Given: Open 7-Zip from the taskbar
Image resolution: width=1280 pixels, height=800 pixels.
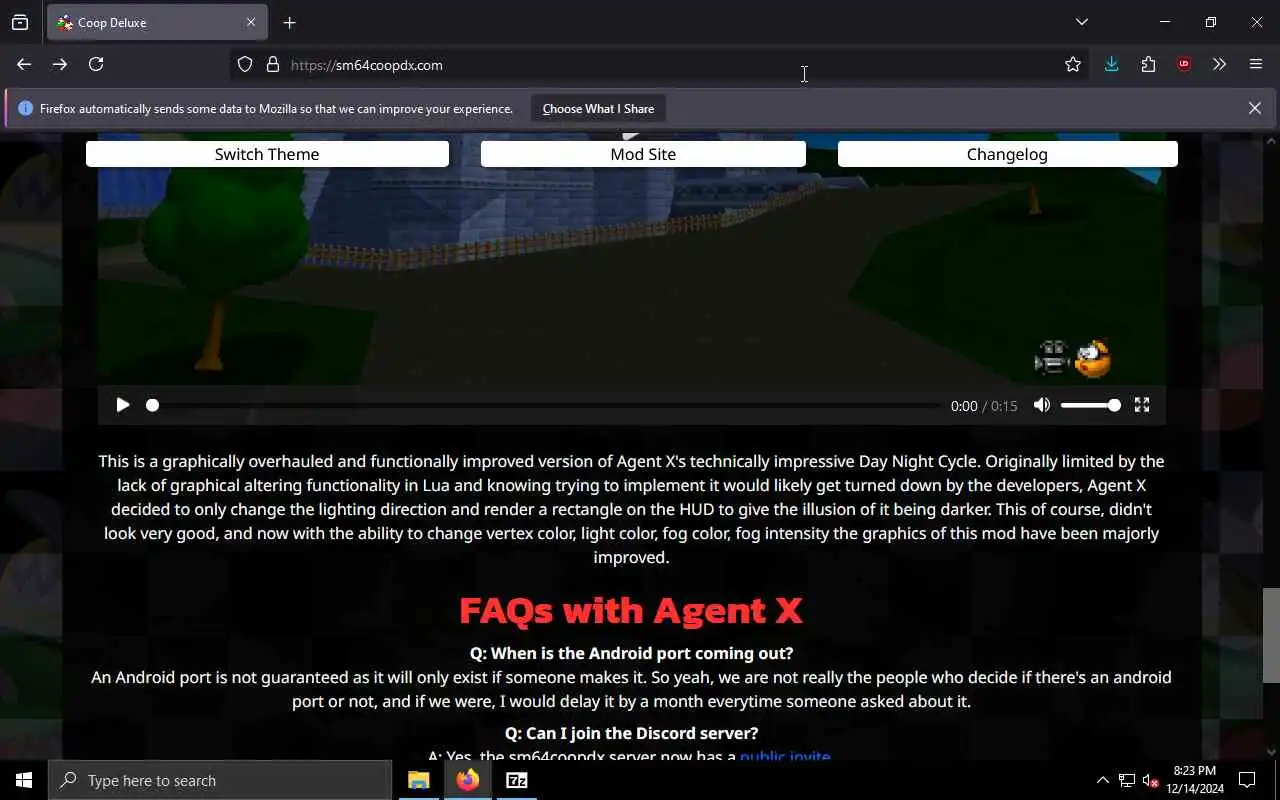Looking at the screenshot, I should [517, 780].
